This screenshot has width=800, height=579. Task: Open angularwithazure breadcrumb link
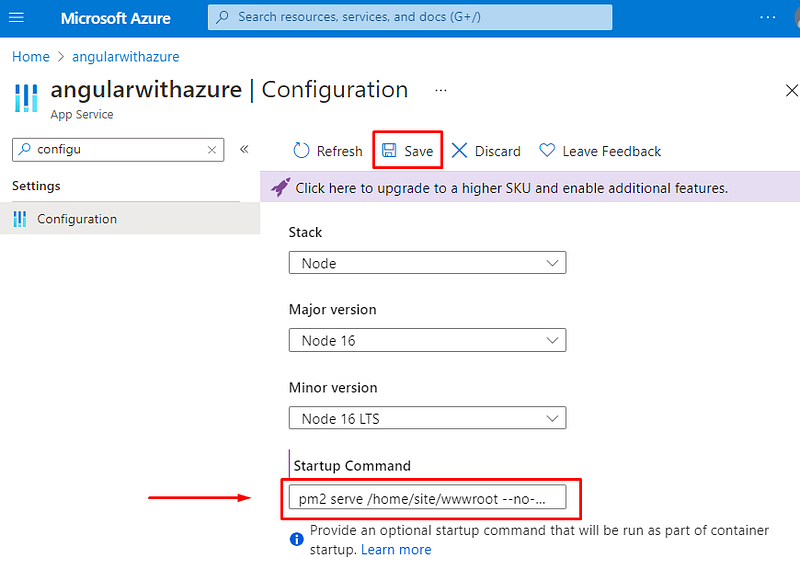click(126, 57)
